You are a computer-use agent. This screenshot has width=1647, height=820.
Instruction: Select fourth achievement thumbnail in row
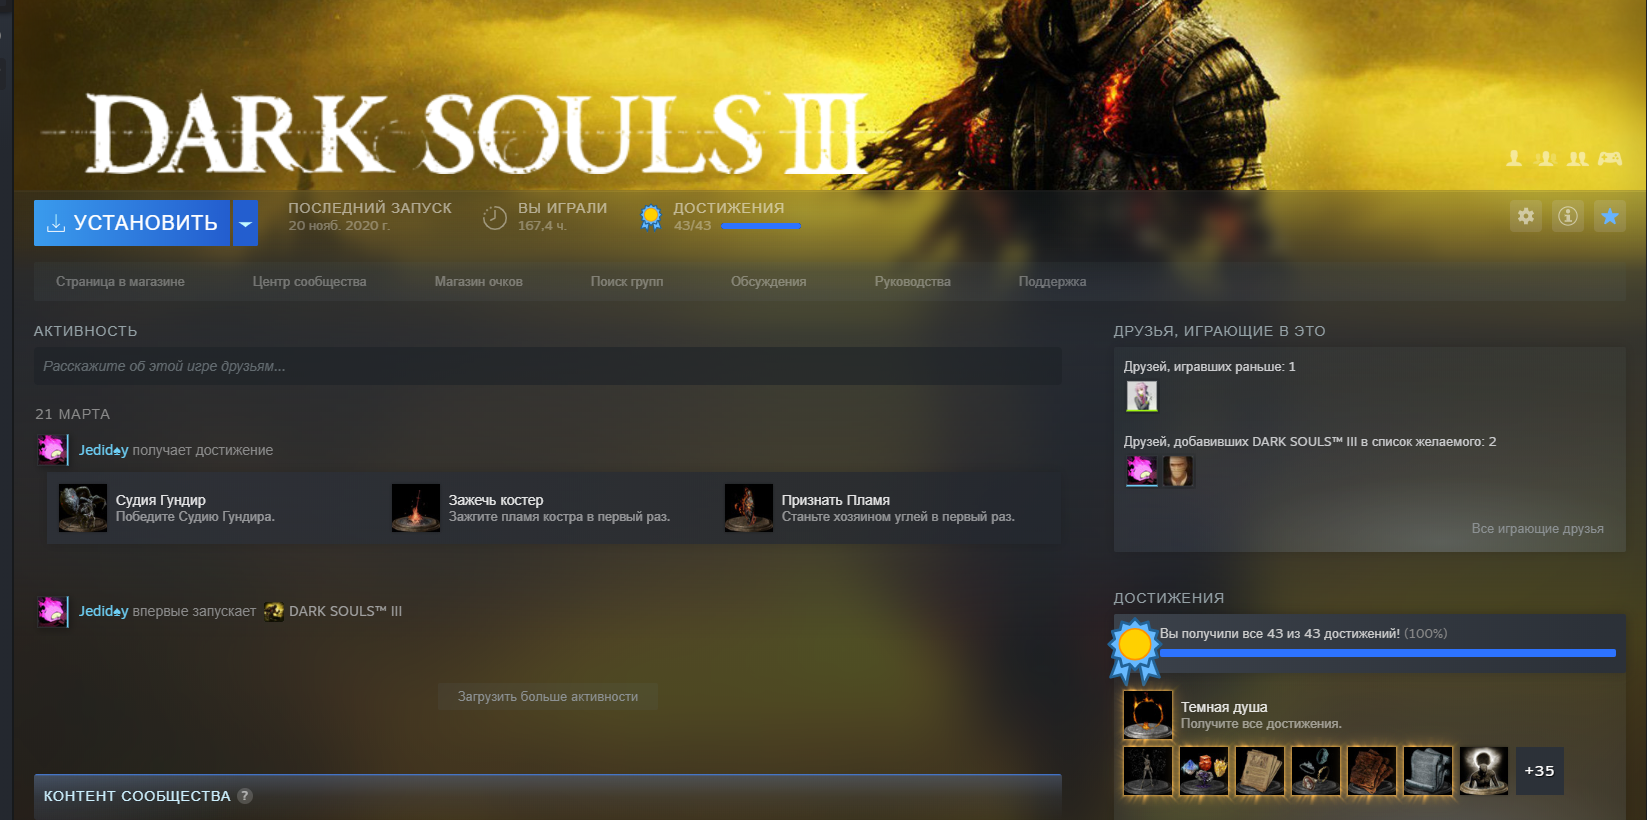coord(1316,771)
